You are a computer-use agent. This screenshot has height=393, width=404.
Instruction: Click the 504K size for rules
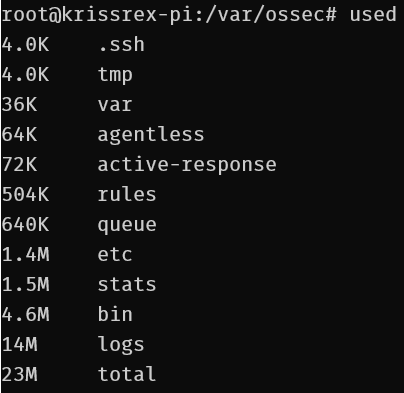tap(26, 194)
